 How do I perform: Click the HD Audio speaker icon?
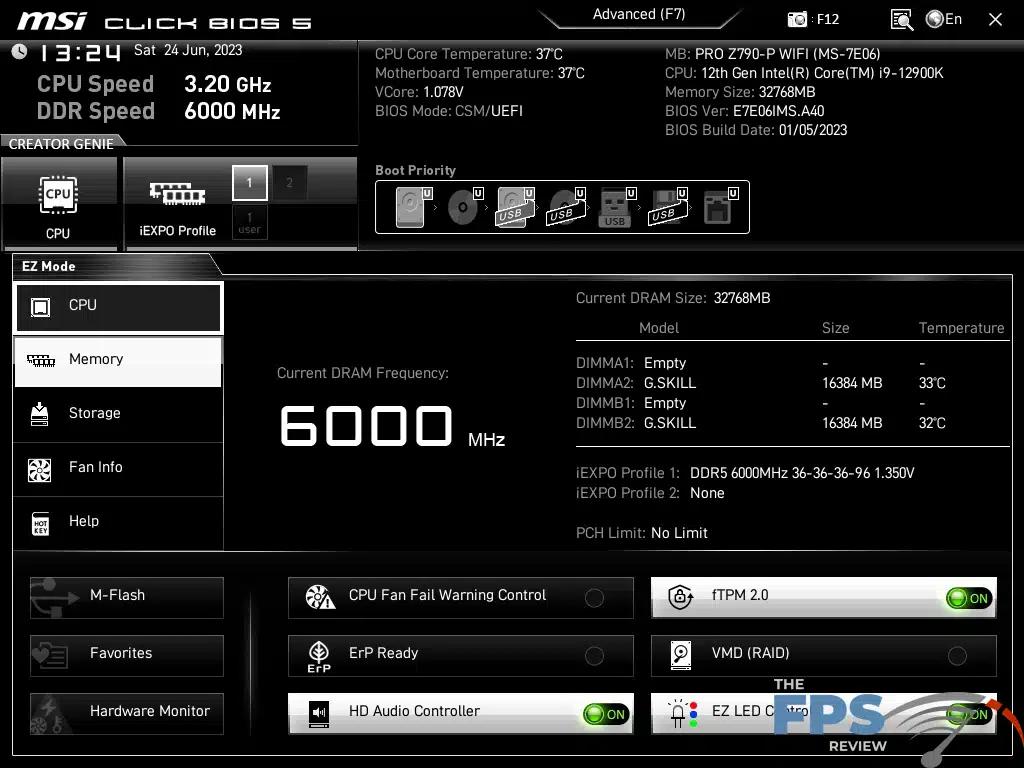point(319,714)
